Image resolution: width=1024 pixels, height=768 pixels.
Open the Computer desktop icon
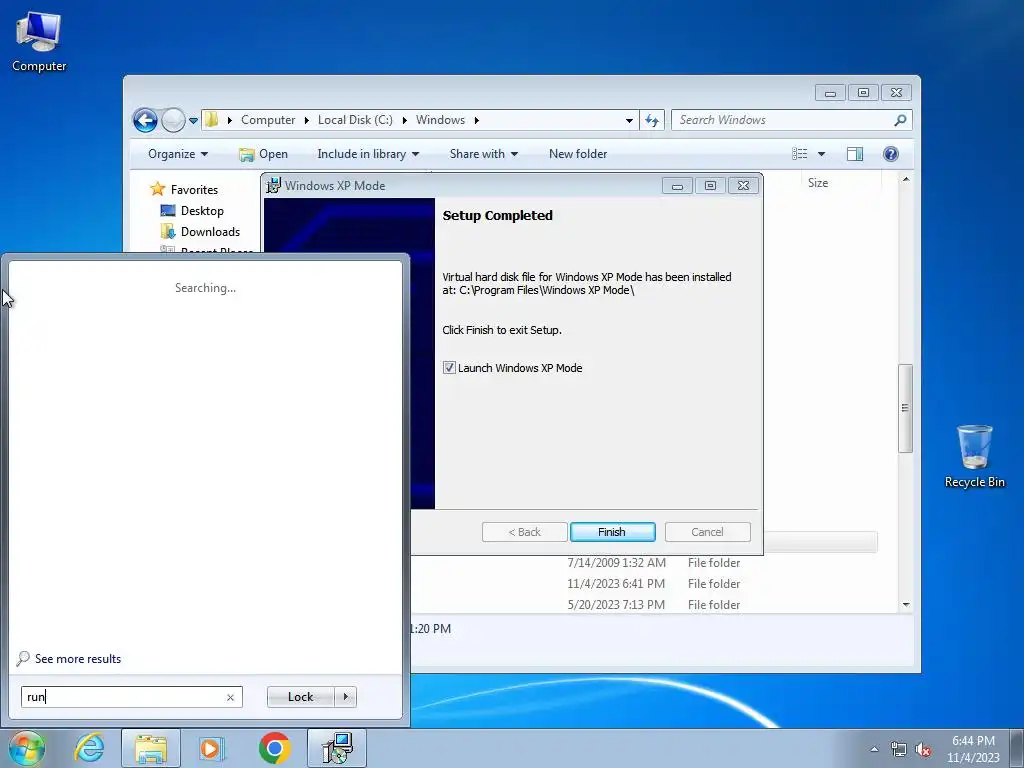pyautogui.click(x=39, y=41)
